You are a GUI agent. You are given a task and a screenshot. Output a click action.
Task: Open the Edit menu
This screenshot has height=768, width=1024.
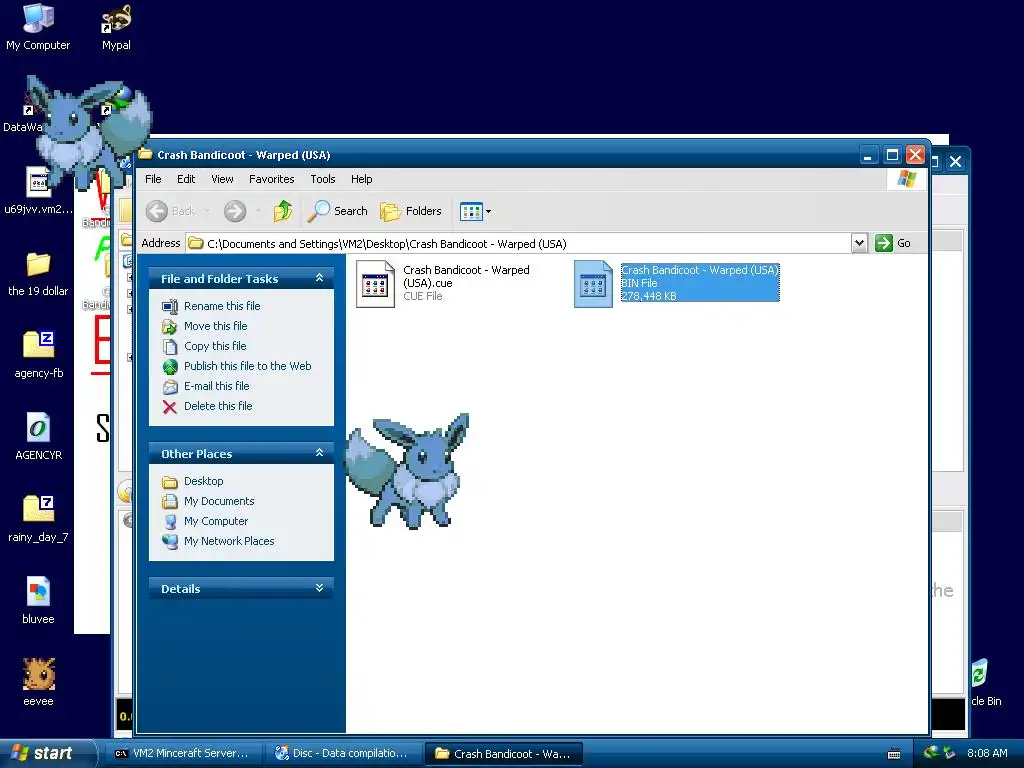186,179
